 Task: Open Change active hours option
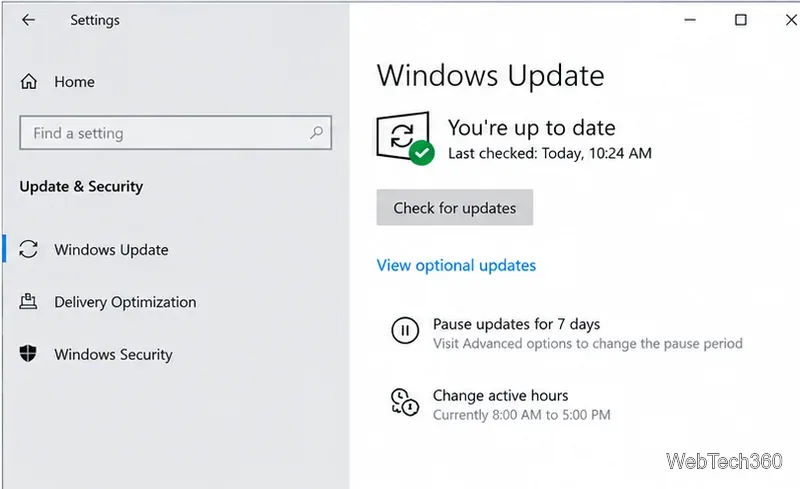click(x=501, y=396)
